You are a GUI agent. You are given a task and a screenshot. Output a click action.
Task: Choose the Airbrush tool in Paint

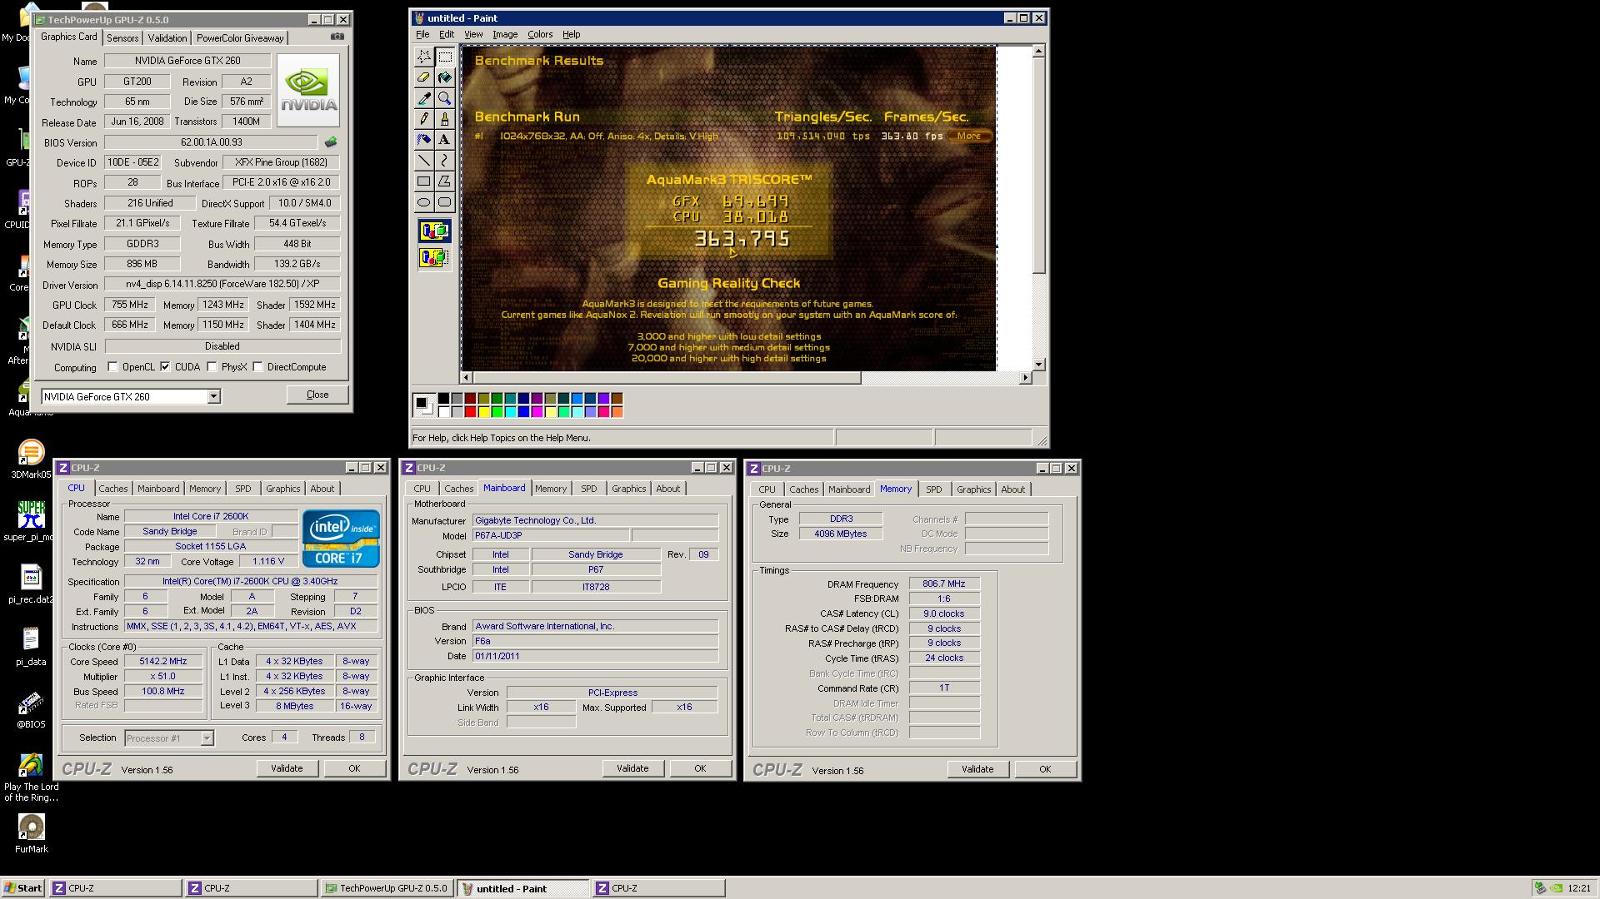(424, 140)
